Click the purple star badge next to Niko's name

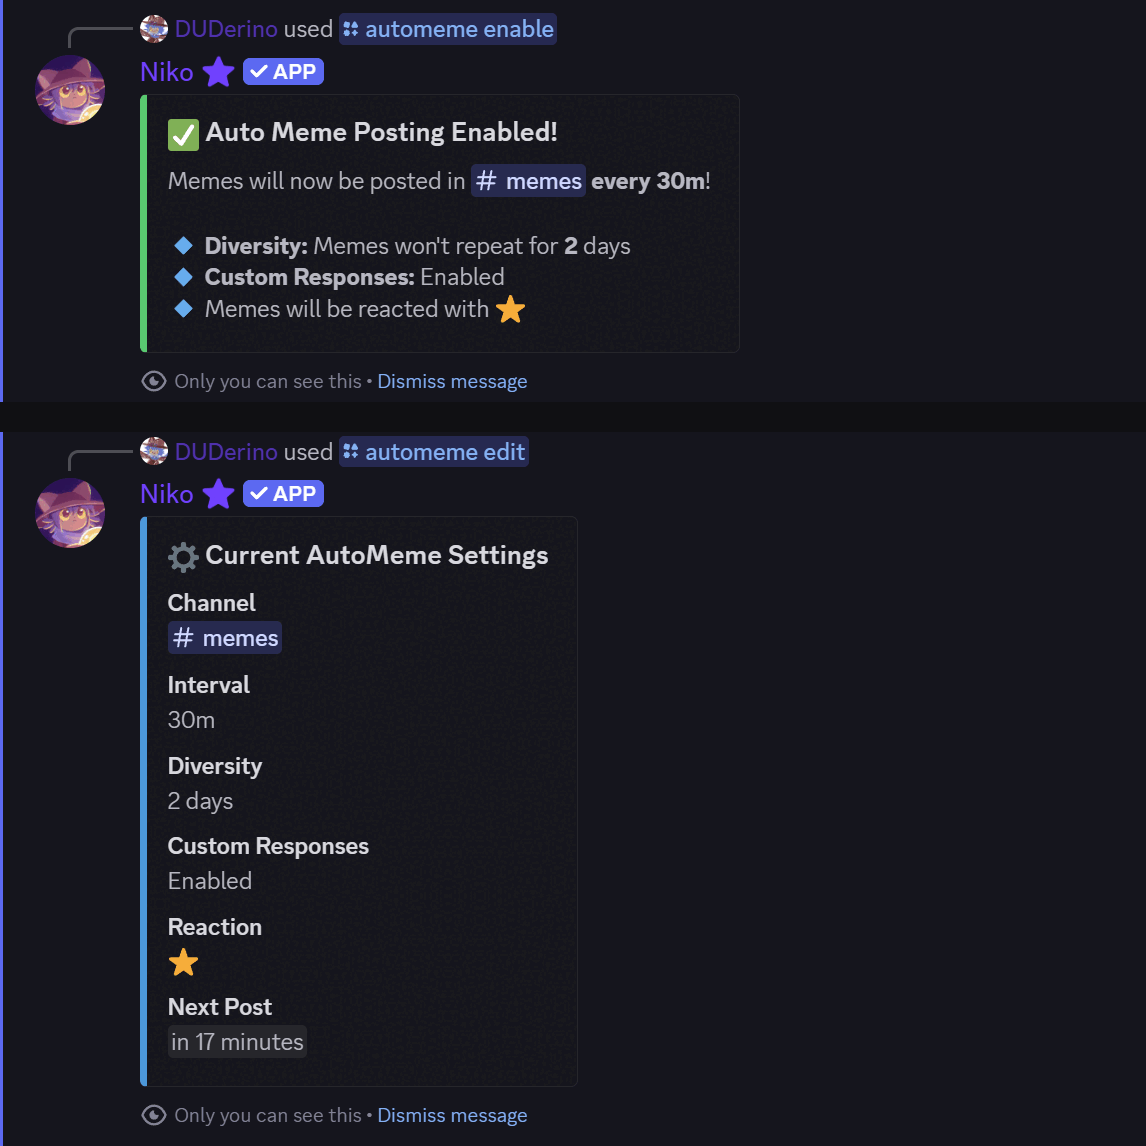pos(218,71)
